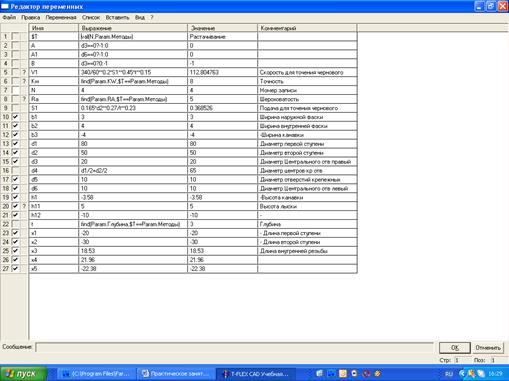Open the Файл menu
The image size is (509, 381).
(9, 17)
